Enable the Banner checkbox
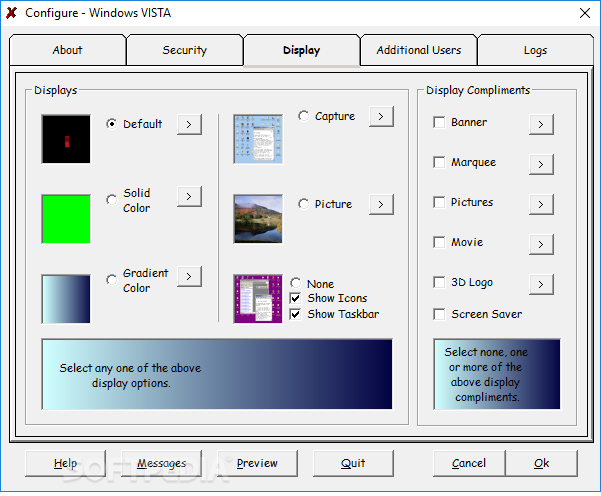The height and width of the screenshot is (496, 601). 439,122
